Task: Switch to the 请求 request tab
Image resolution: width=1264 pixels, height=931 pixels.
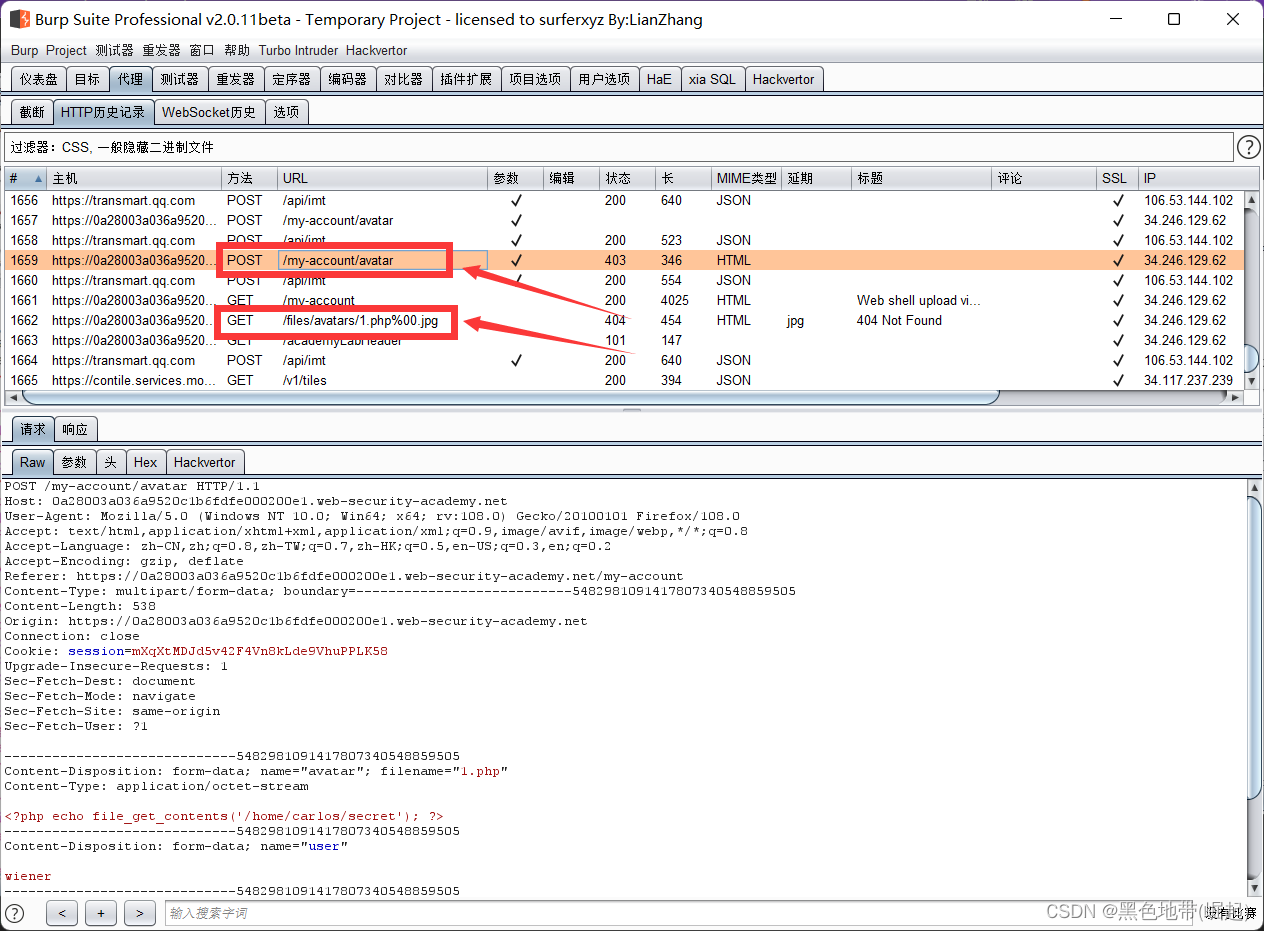Action: pyautogui.click(x=33, y=429)
